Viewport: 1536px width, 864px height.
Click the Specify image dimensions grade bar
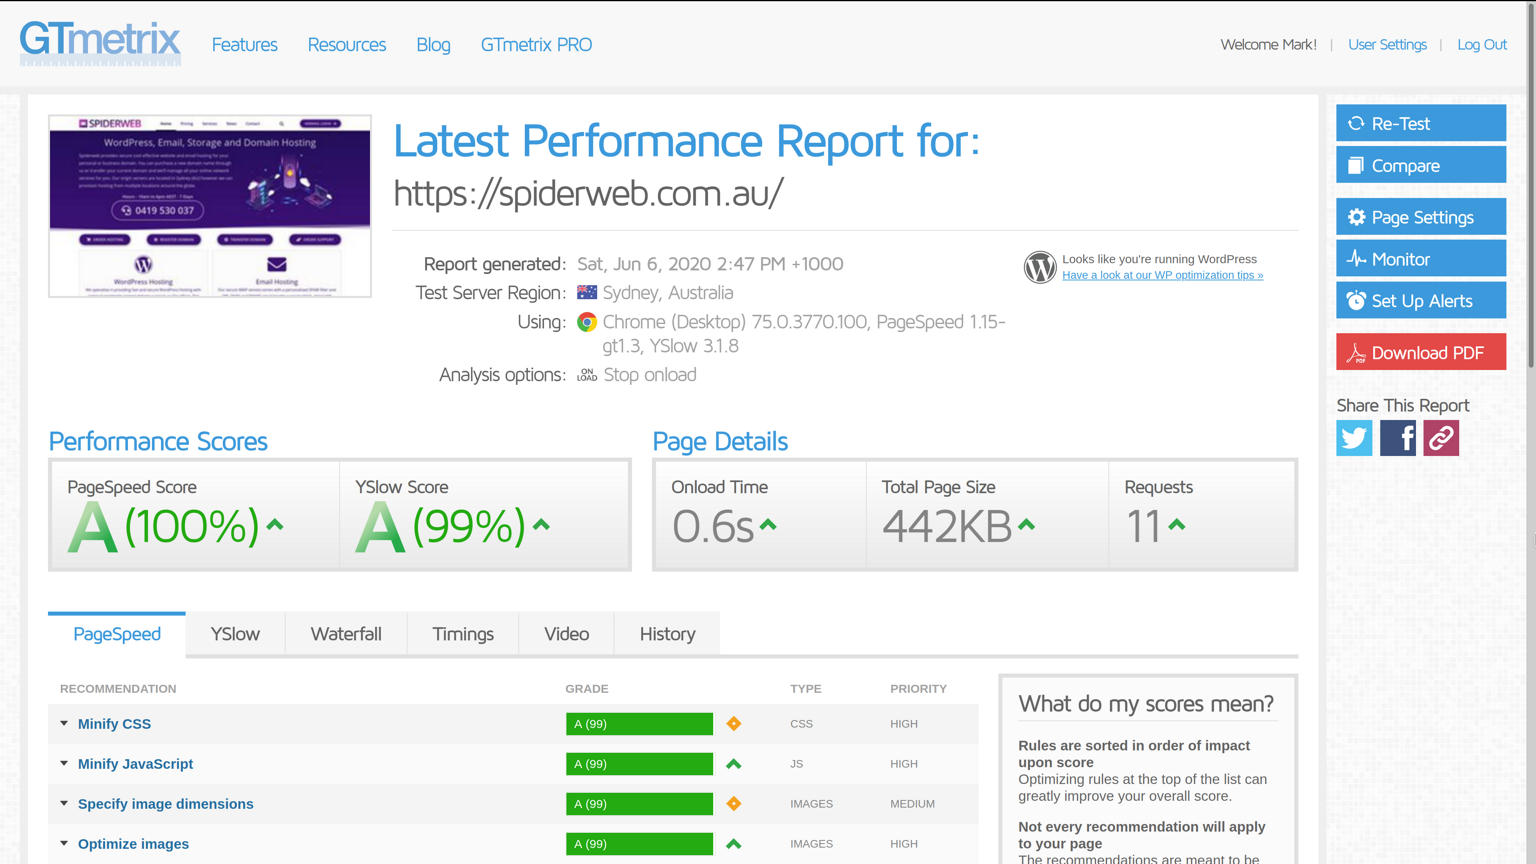pyautogui.click(x=639, y=804)
